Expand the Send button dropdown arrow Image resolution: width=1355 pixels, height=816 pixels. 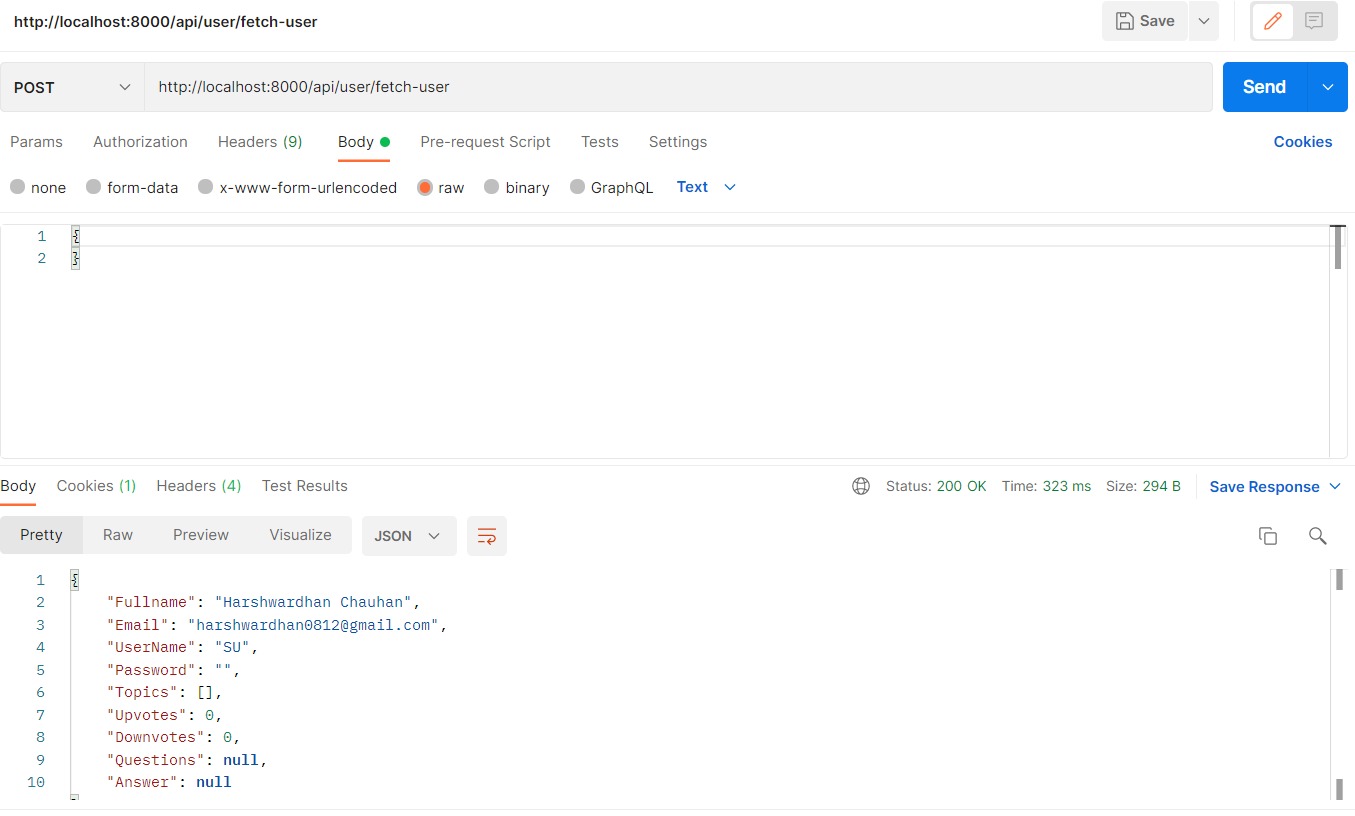pos(1328,87)
